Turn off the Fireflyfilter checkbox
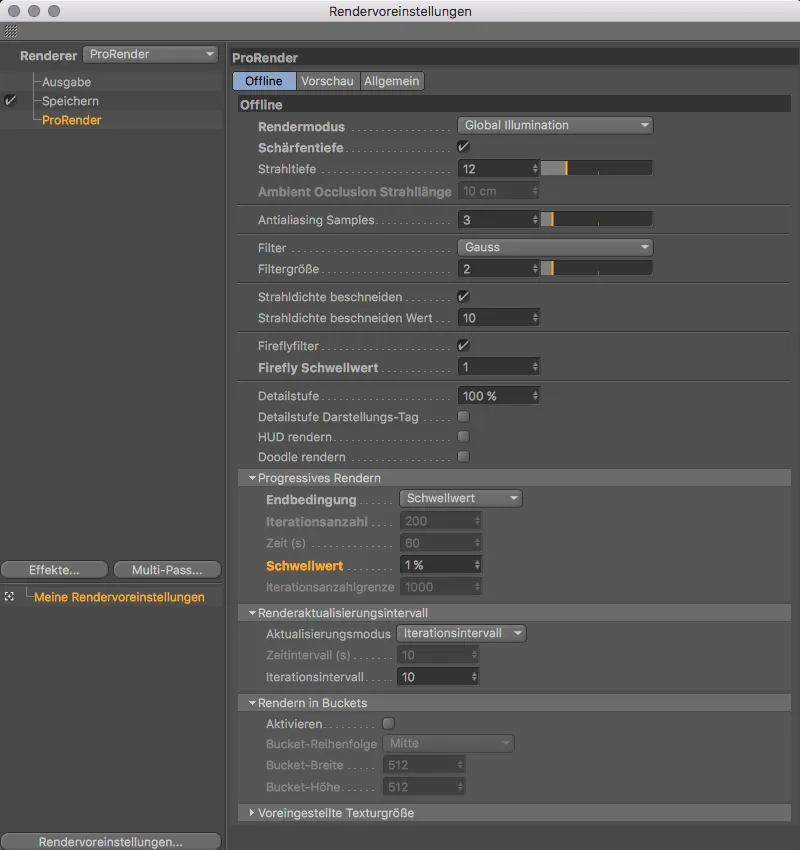Viewport: 800px width, 850px height. [x=463, y=345]
